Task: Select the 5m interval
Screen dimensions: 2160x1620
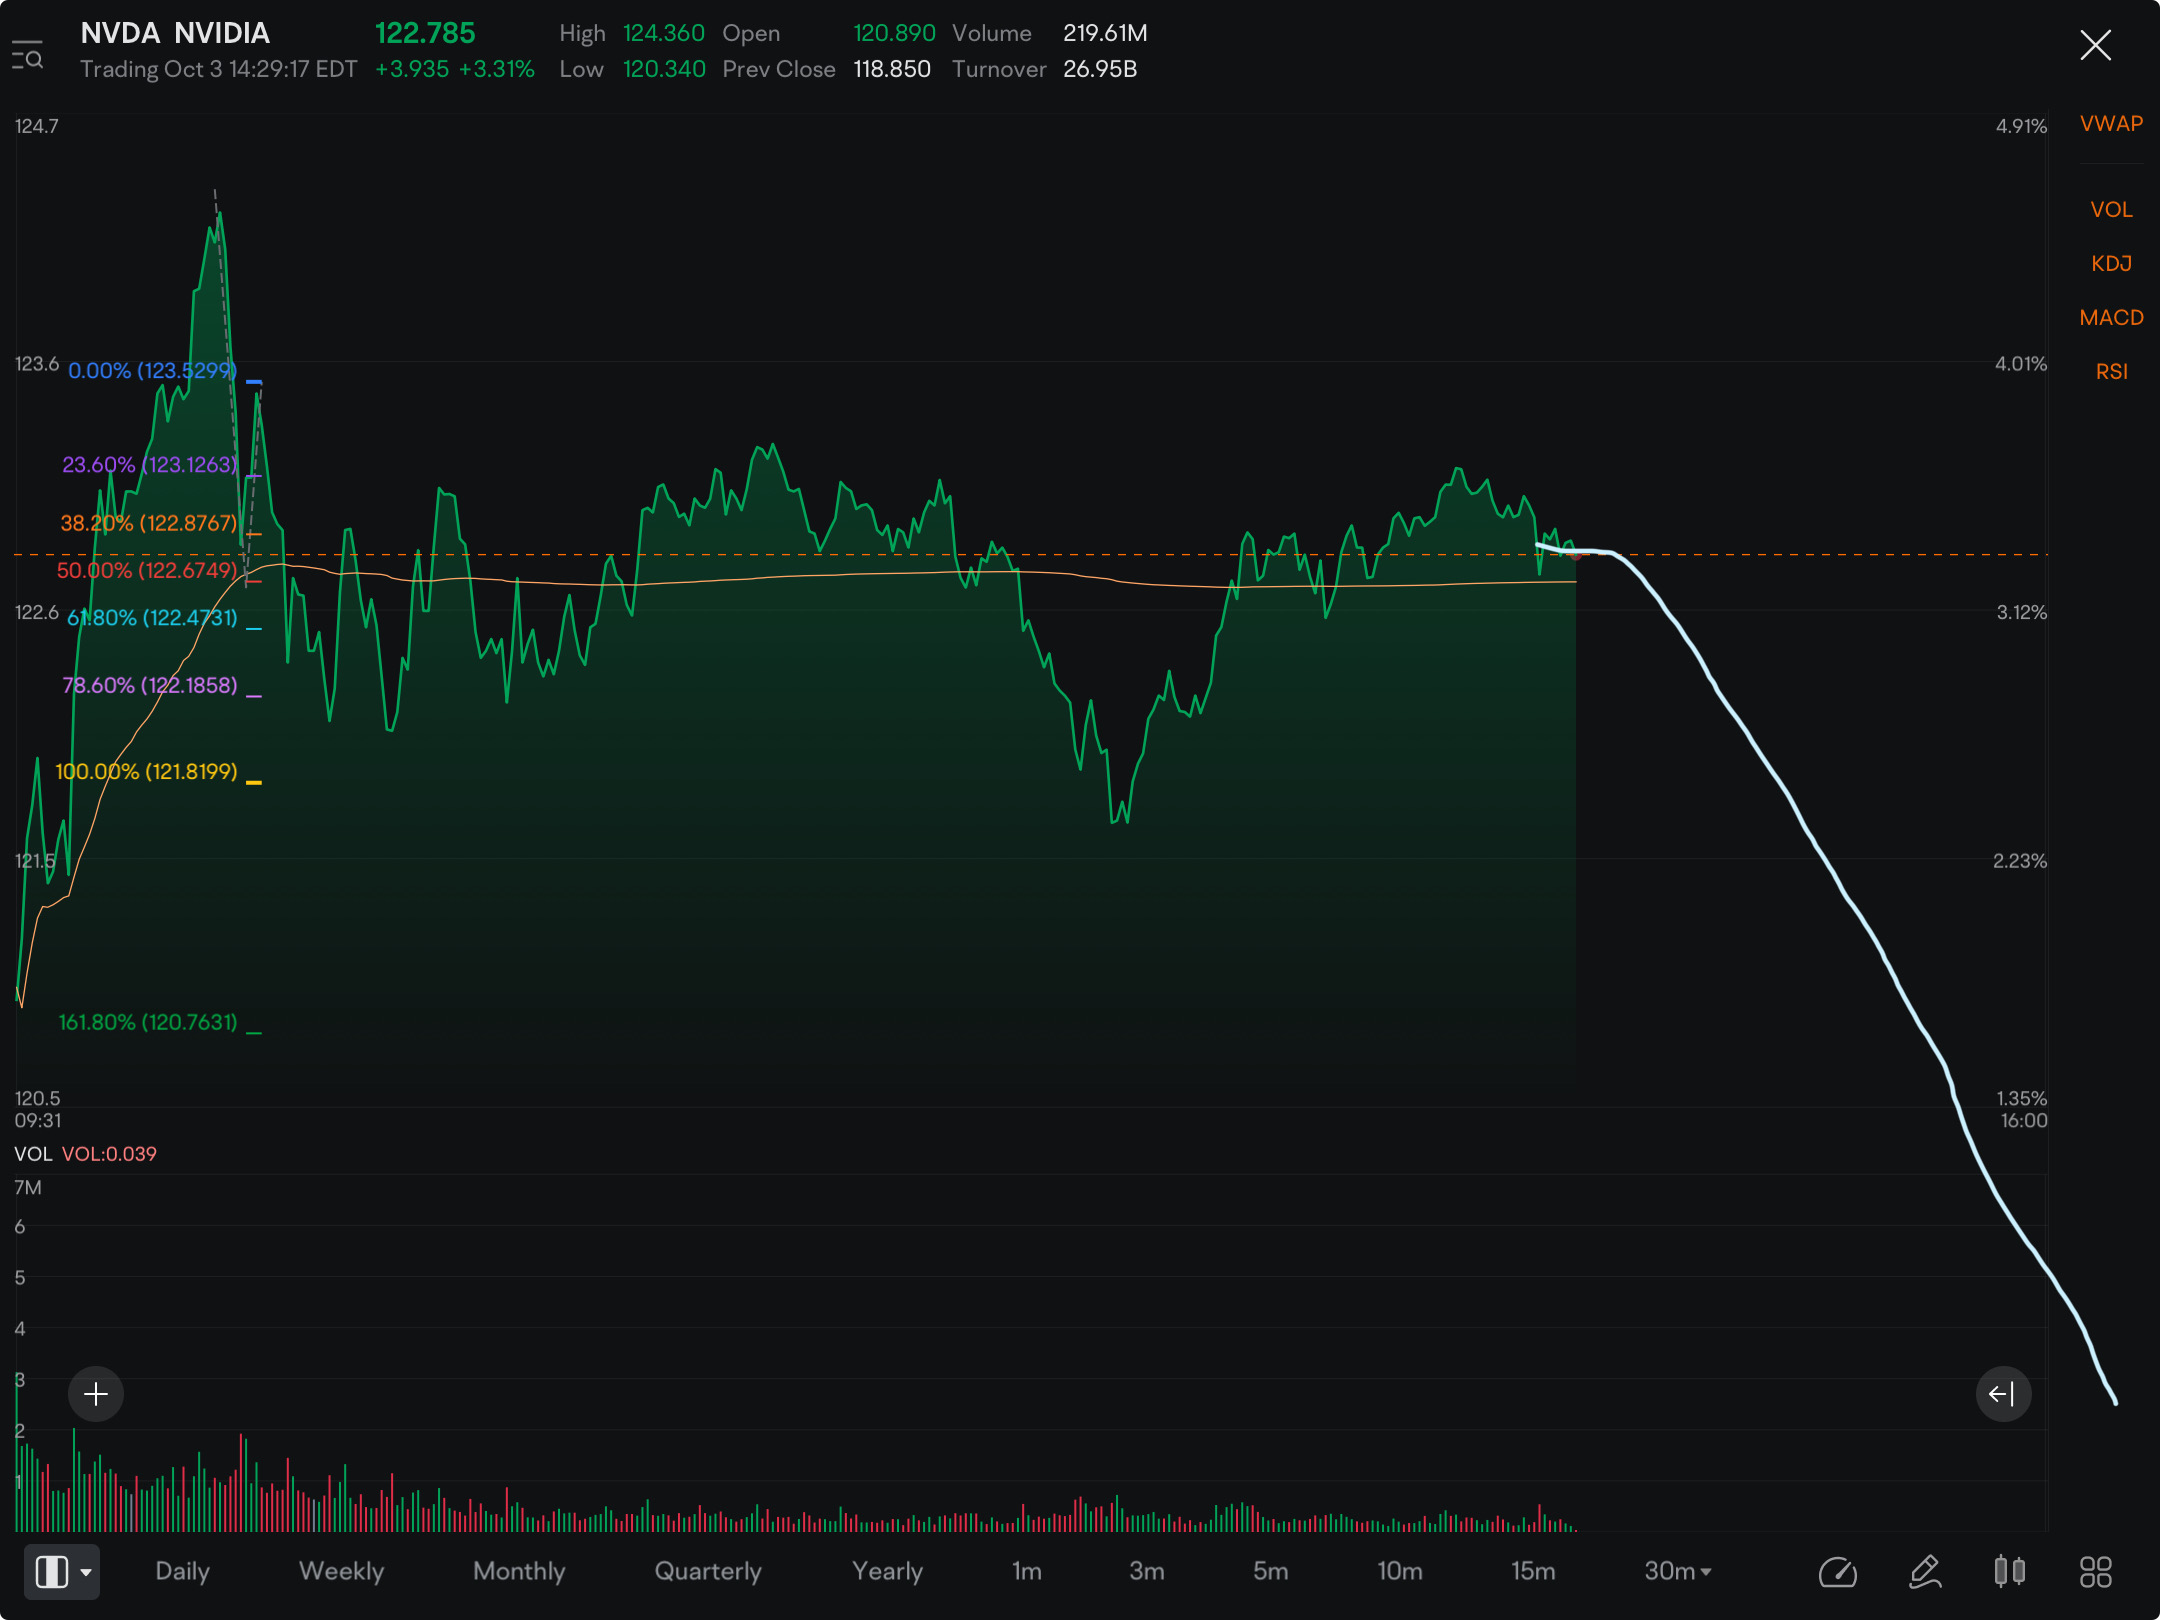Action: point(1270,1571)
